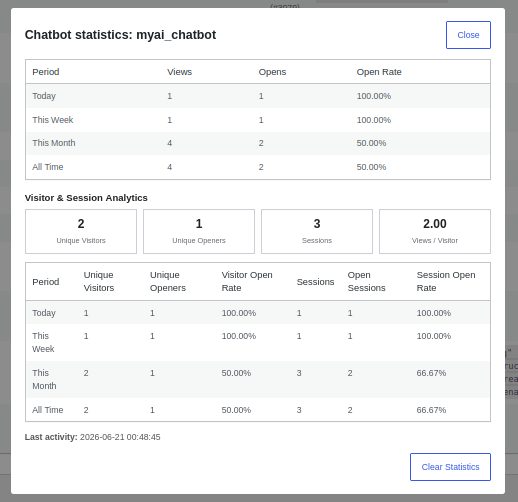Click the Chatbot statistics: myai_chatbot title
The height and width of the screenshot is (502, 518).
click(120, 35)
